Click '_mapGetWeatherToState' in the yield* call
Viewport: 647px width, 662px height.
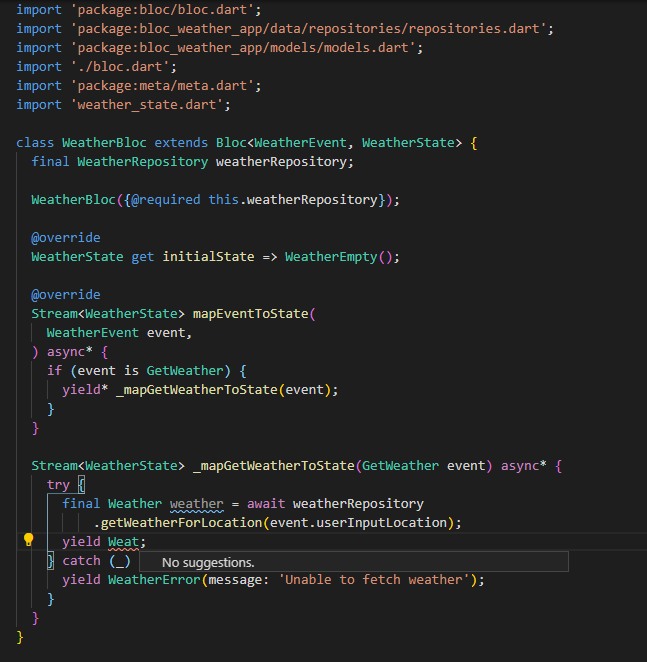point(196,389)
